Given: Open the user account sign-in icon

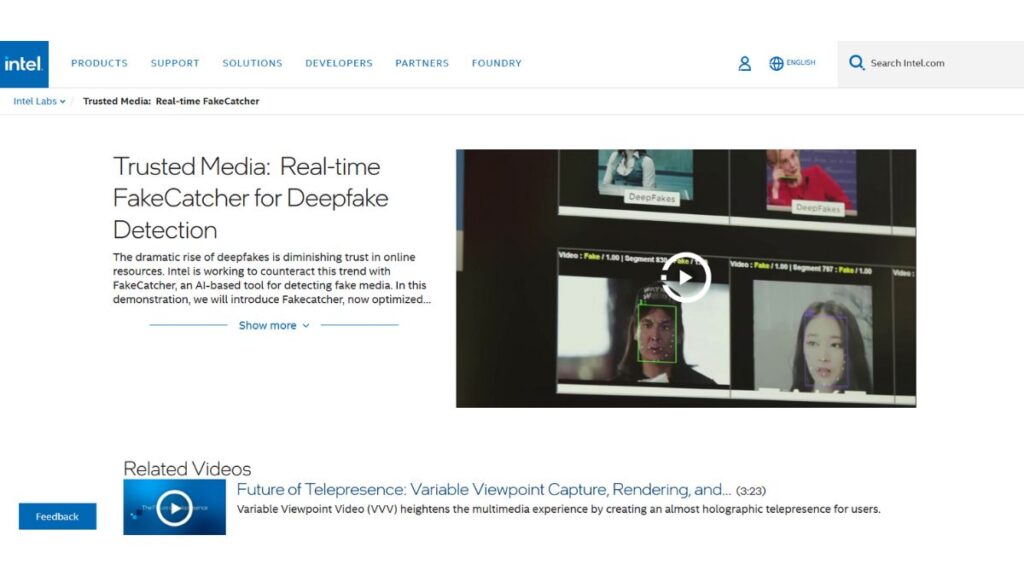Looking at the screenshot, I should pyautogui.click(x=744, y=63).
